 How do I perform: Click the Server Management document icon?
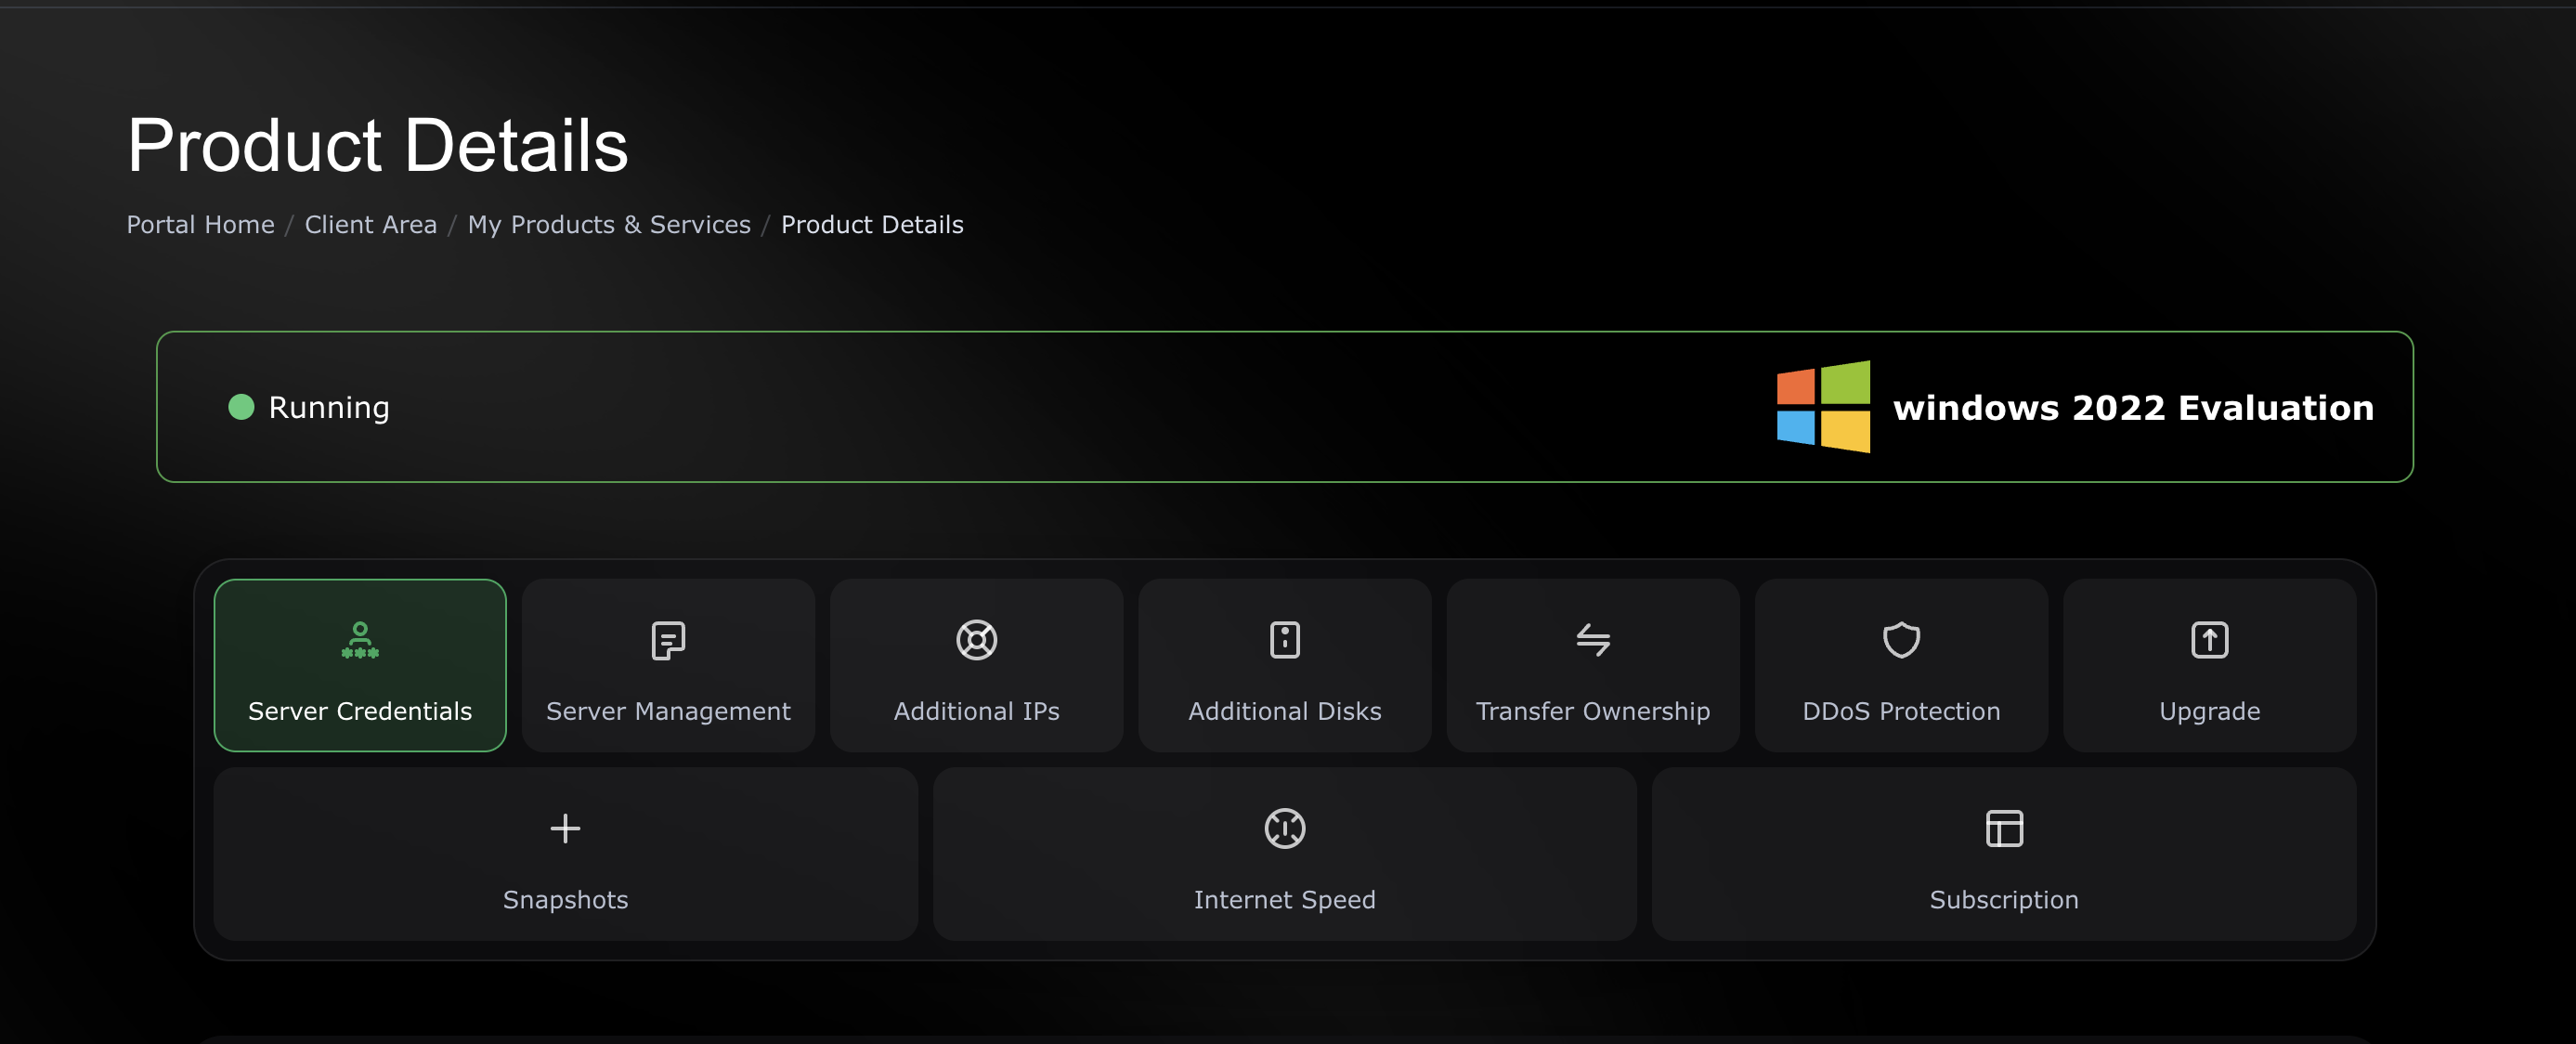coord(668,640)
